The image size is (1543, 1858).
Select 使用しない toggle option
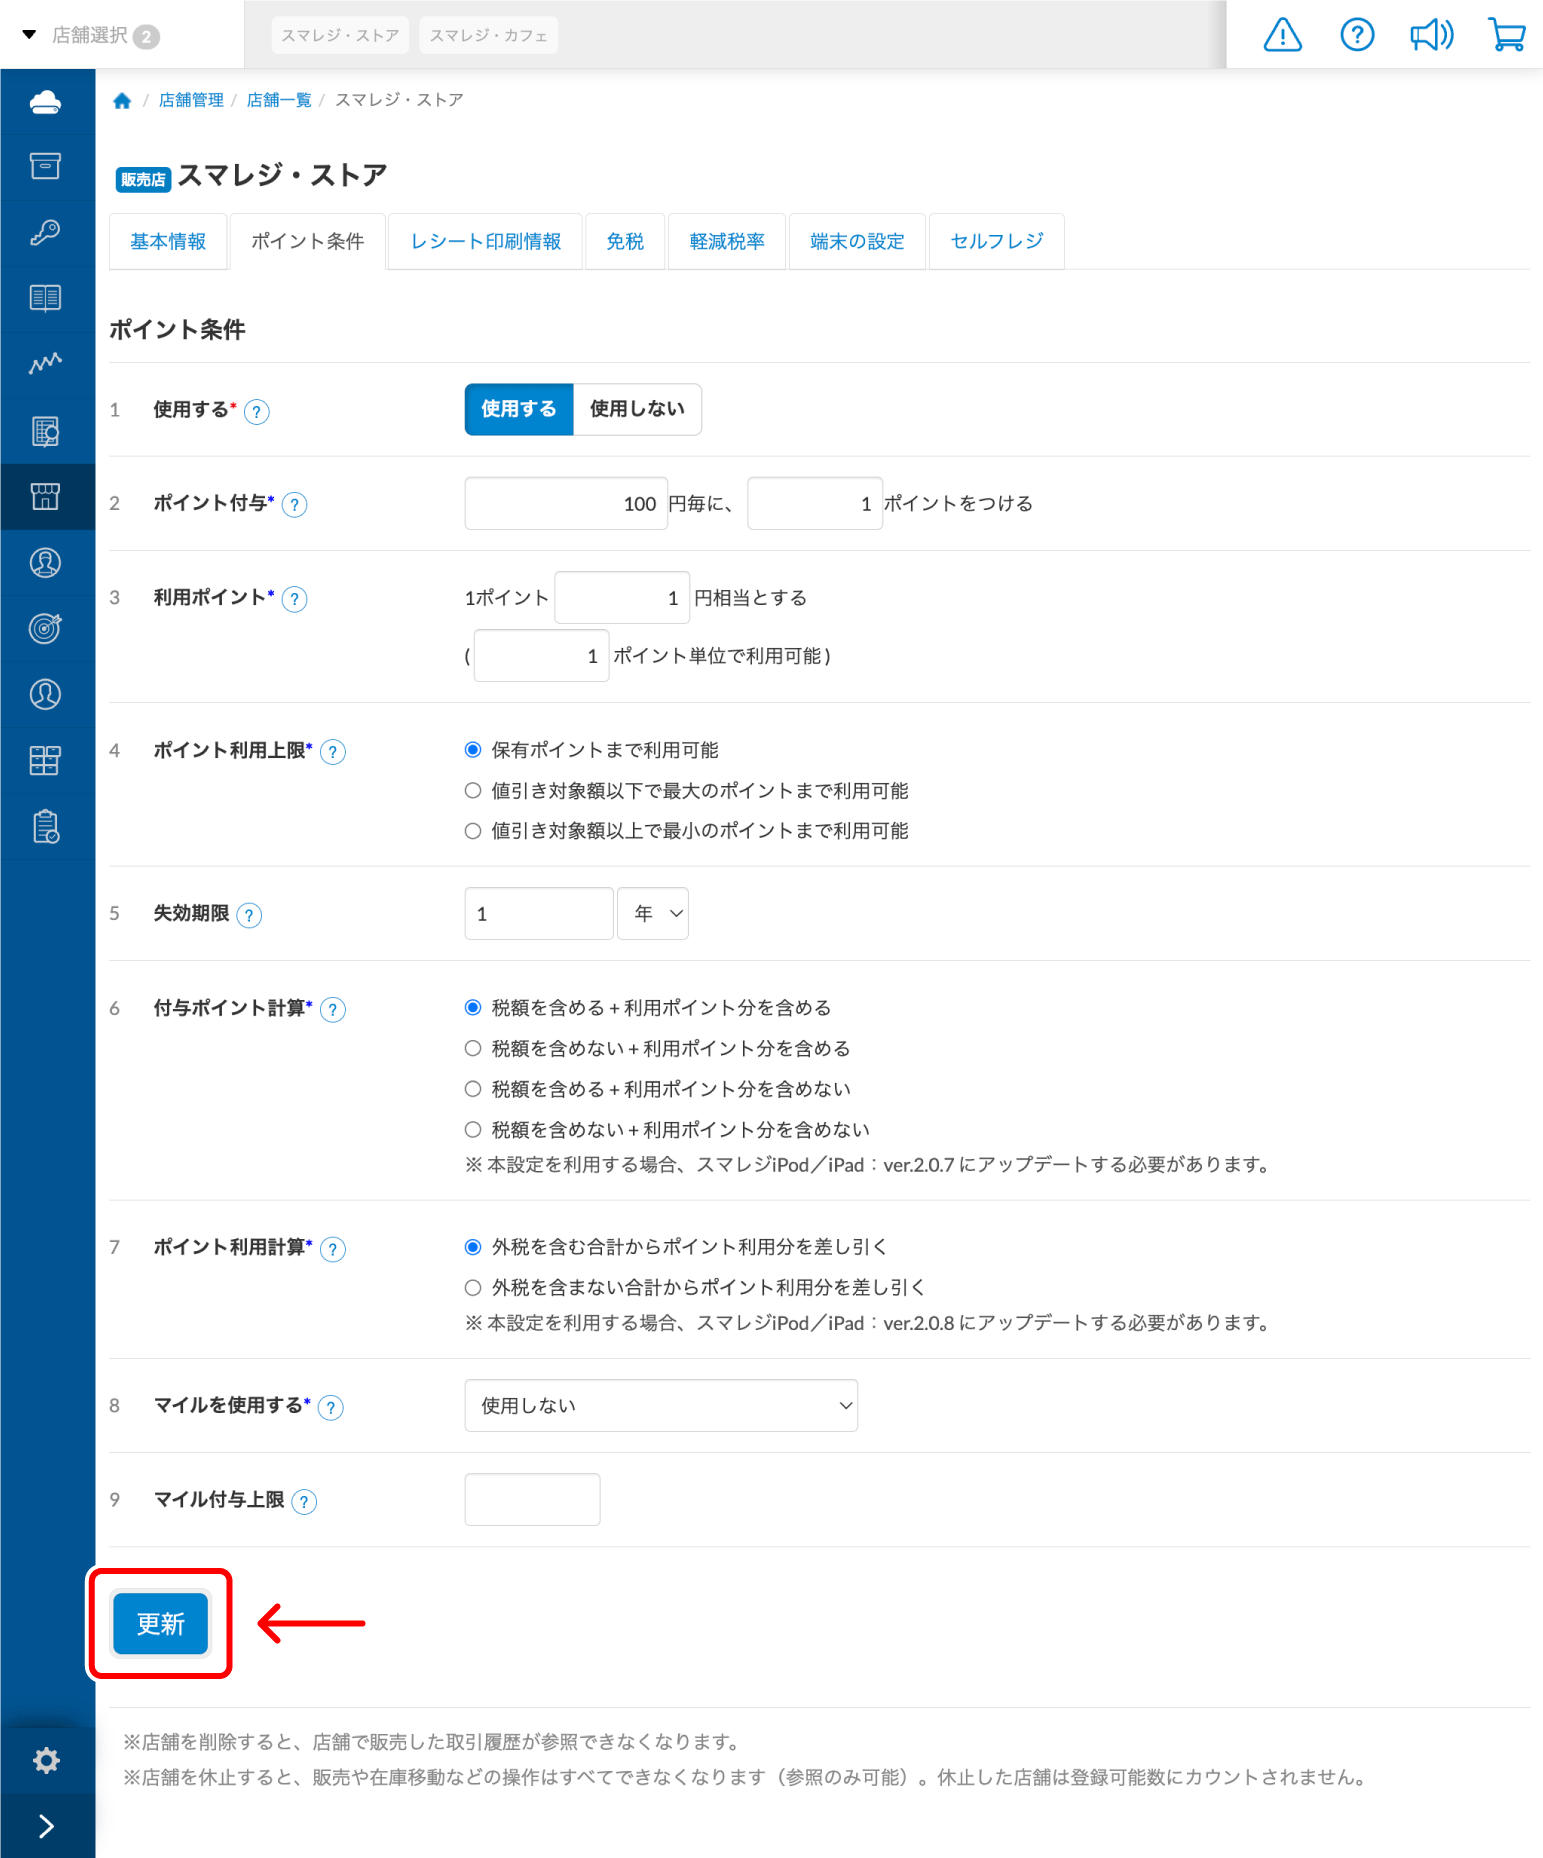point(637,409)
